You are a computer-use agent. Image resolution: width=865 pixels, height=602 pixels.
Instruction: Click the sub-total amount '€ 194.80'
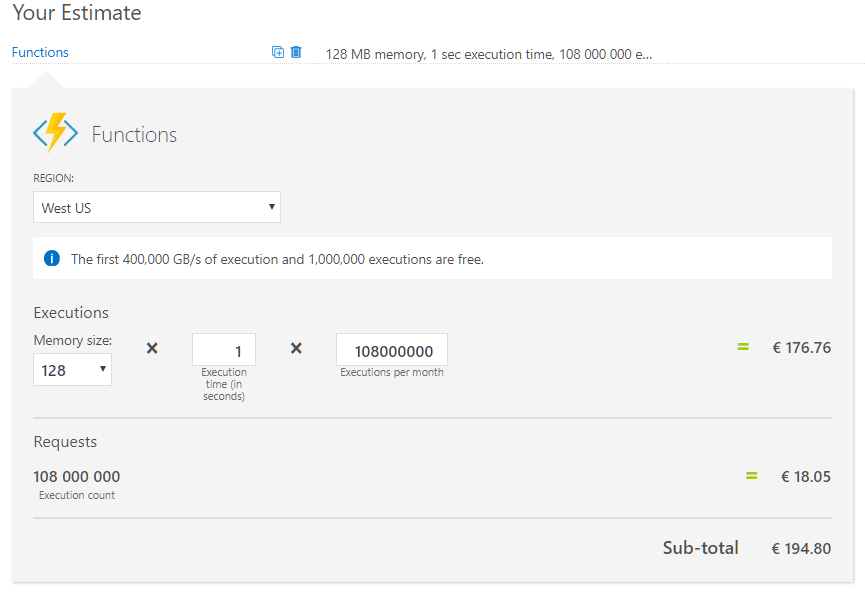[x=801, y=548]
